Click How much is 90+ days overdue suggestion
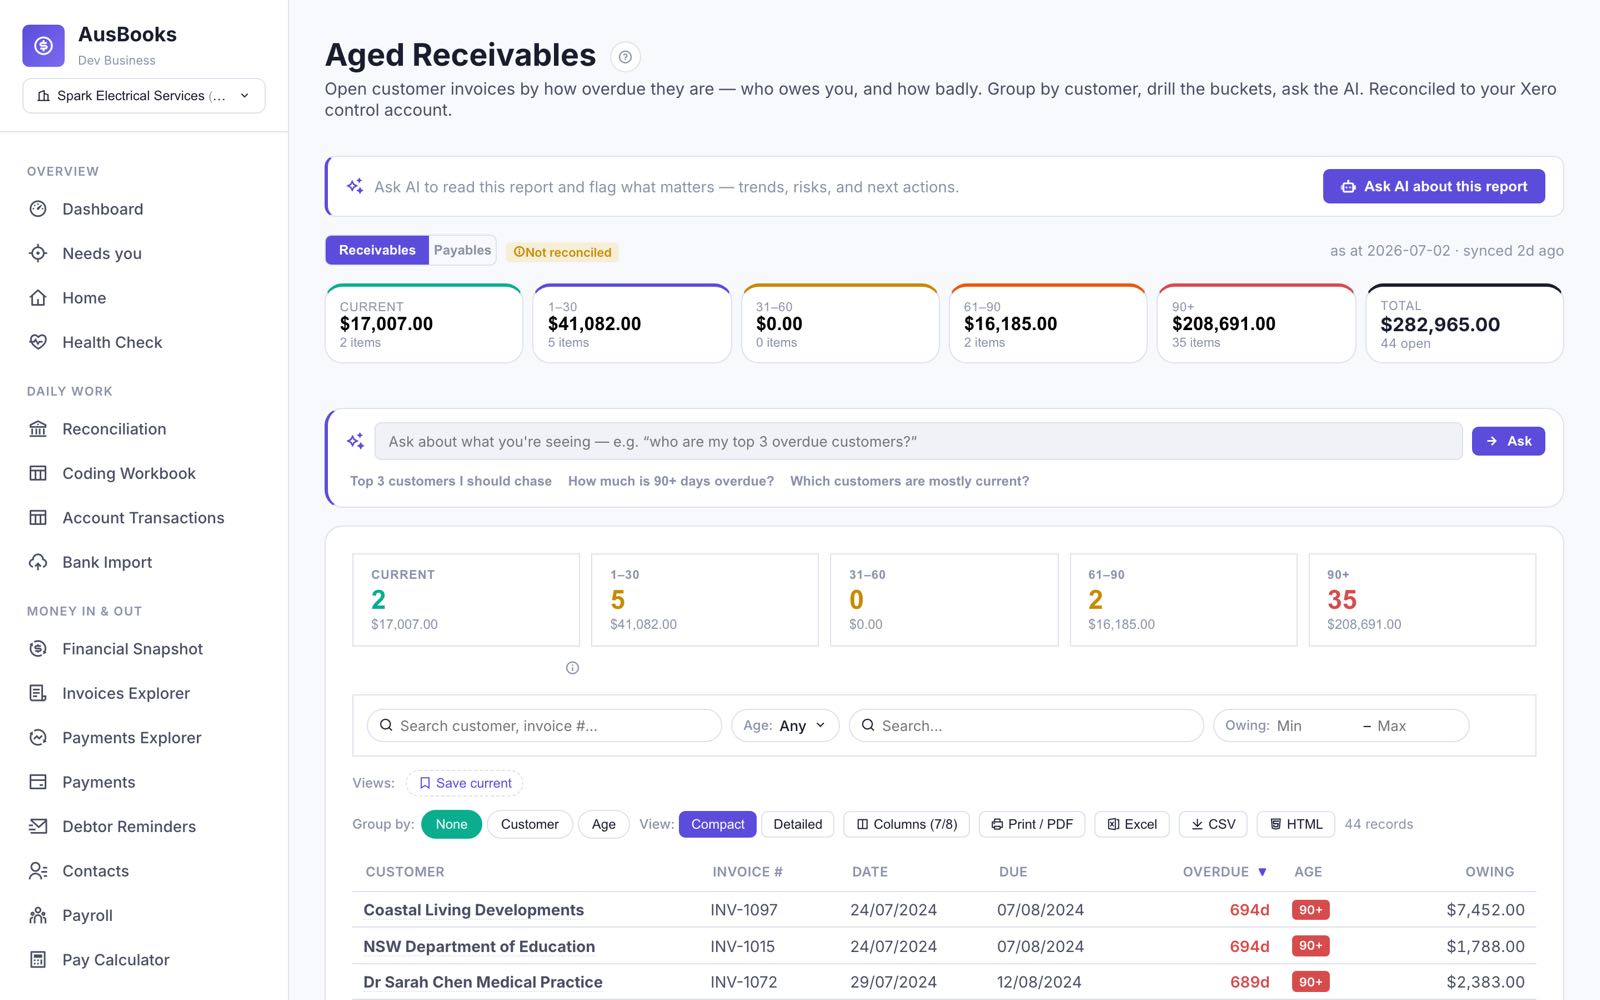Image resolution: width=1600 pixels, height=1000 pixels. point(671,481)
